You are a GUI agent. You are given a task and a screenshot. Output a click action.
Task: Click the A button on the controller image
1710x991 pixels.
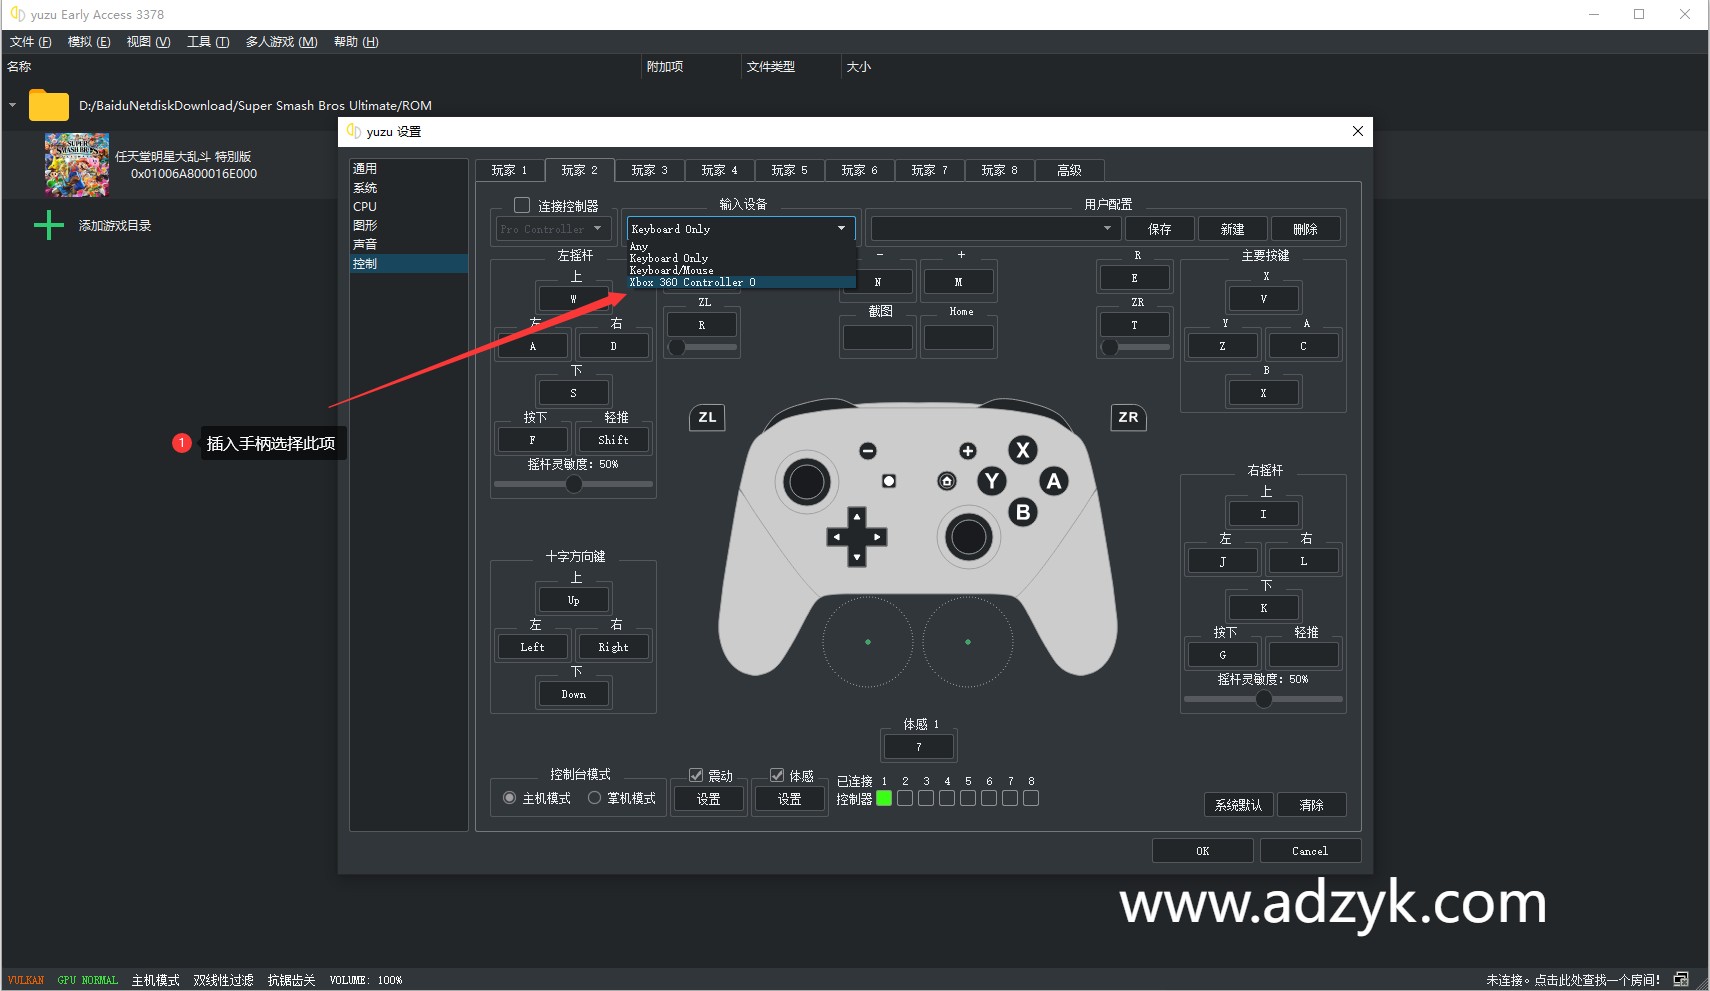1053,481
